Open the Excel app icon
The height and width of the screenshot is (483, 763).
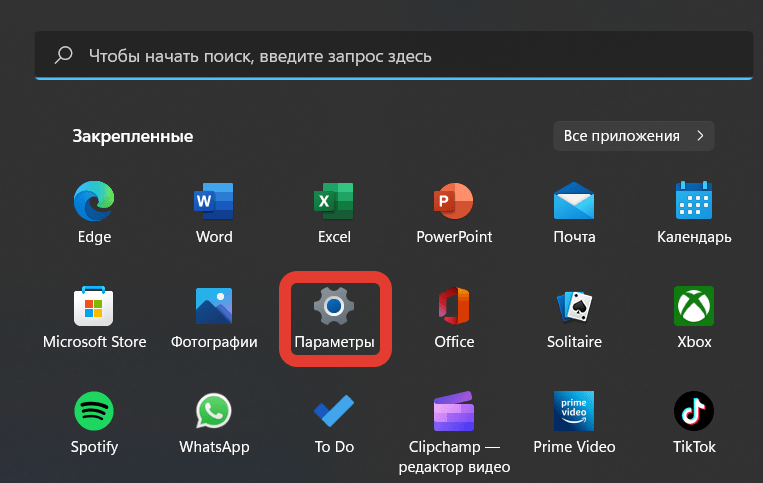(x=334, y=201)
